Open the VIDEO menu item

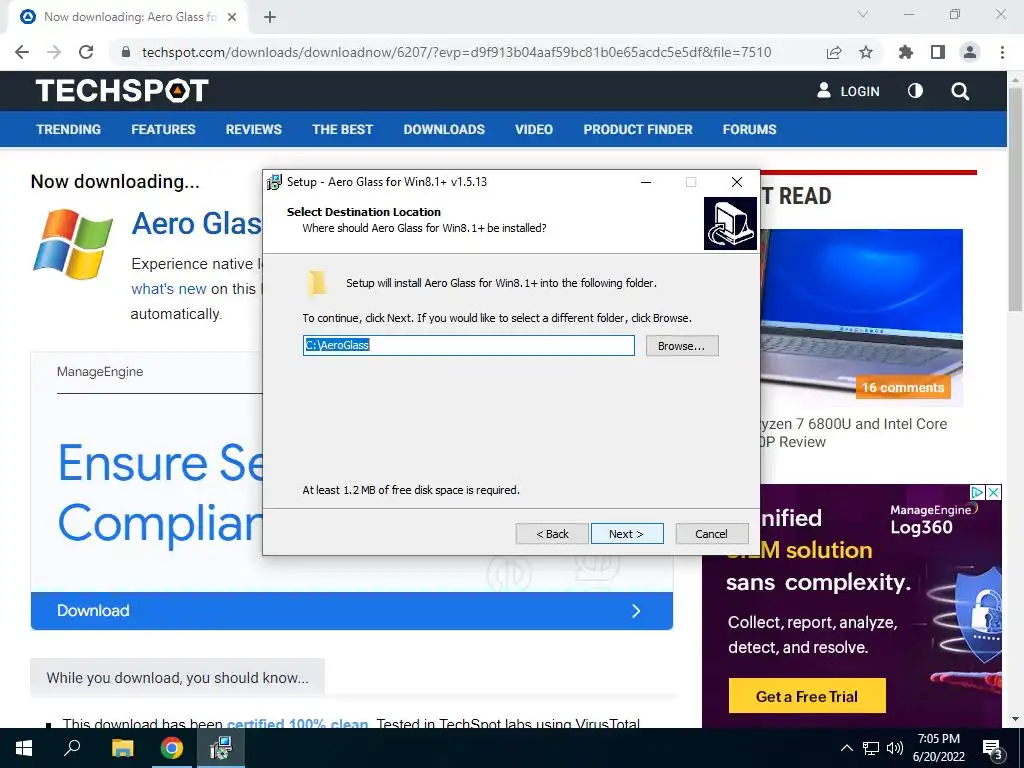tap(534, 129)
